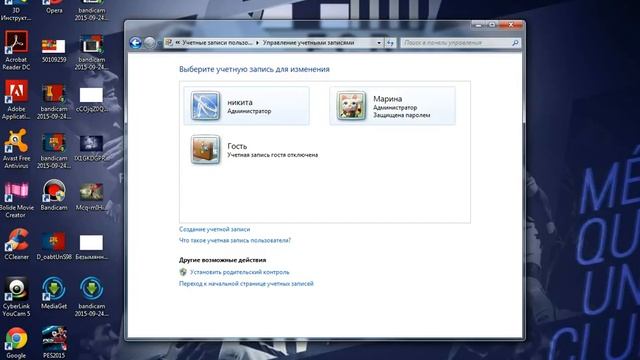Click the search magnifier icon

[515, 42]
